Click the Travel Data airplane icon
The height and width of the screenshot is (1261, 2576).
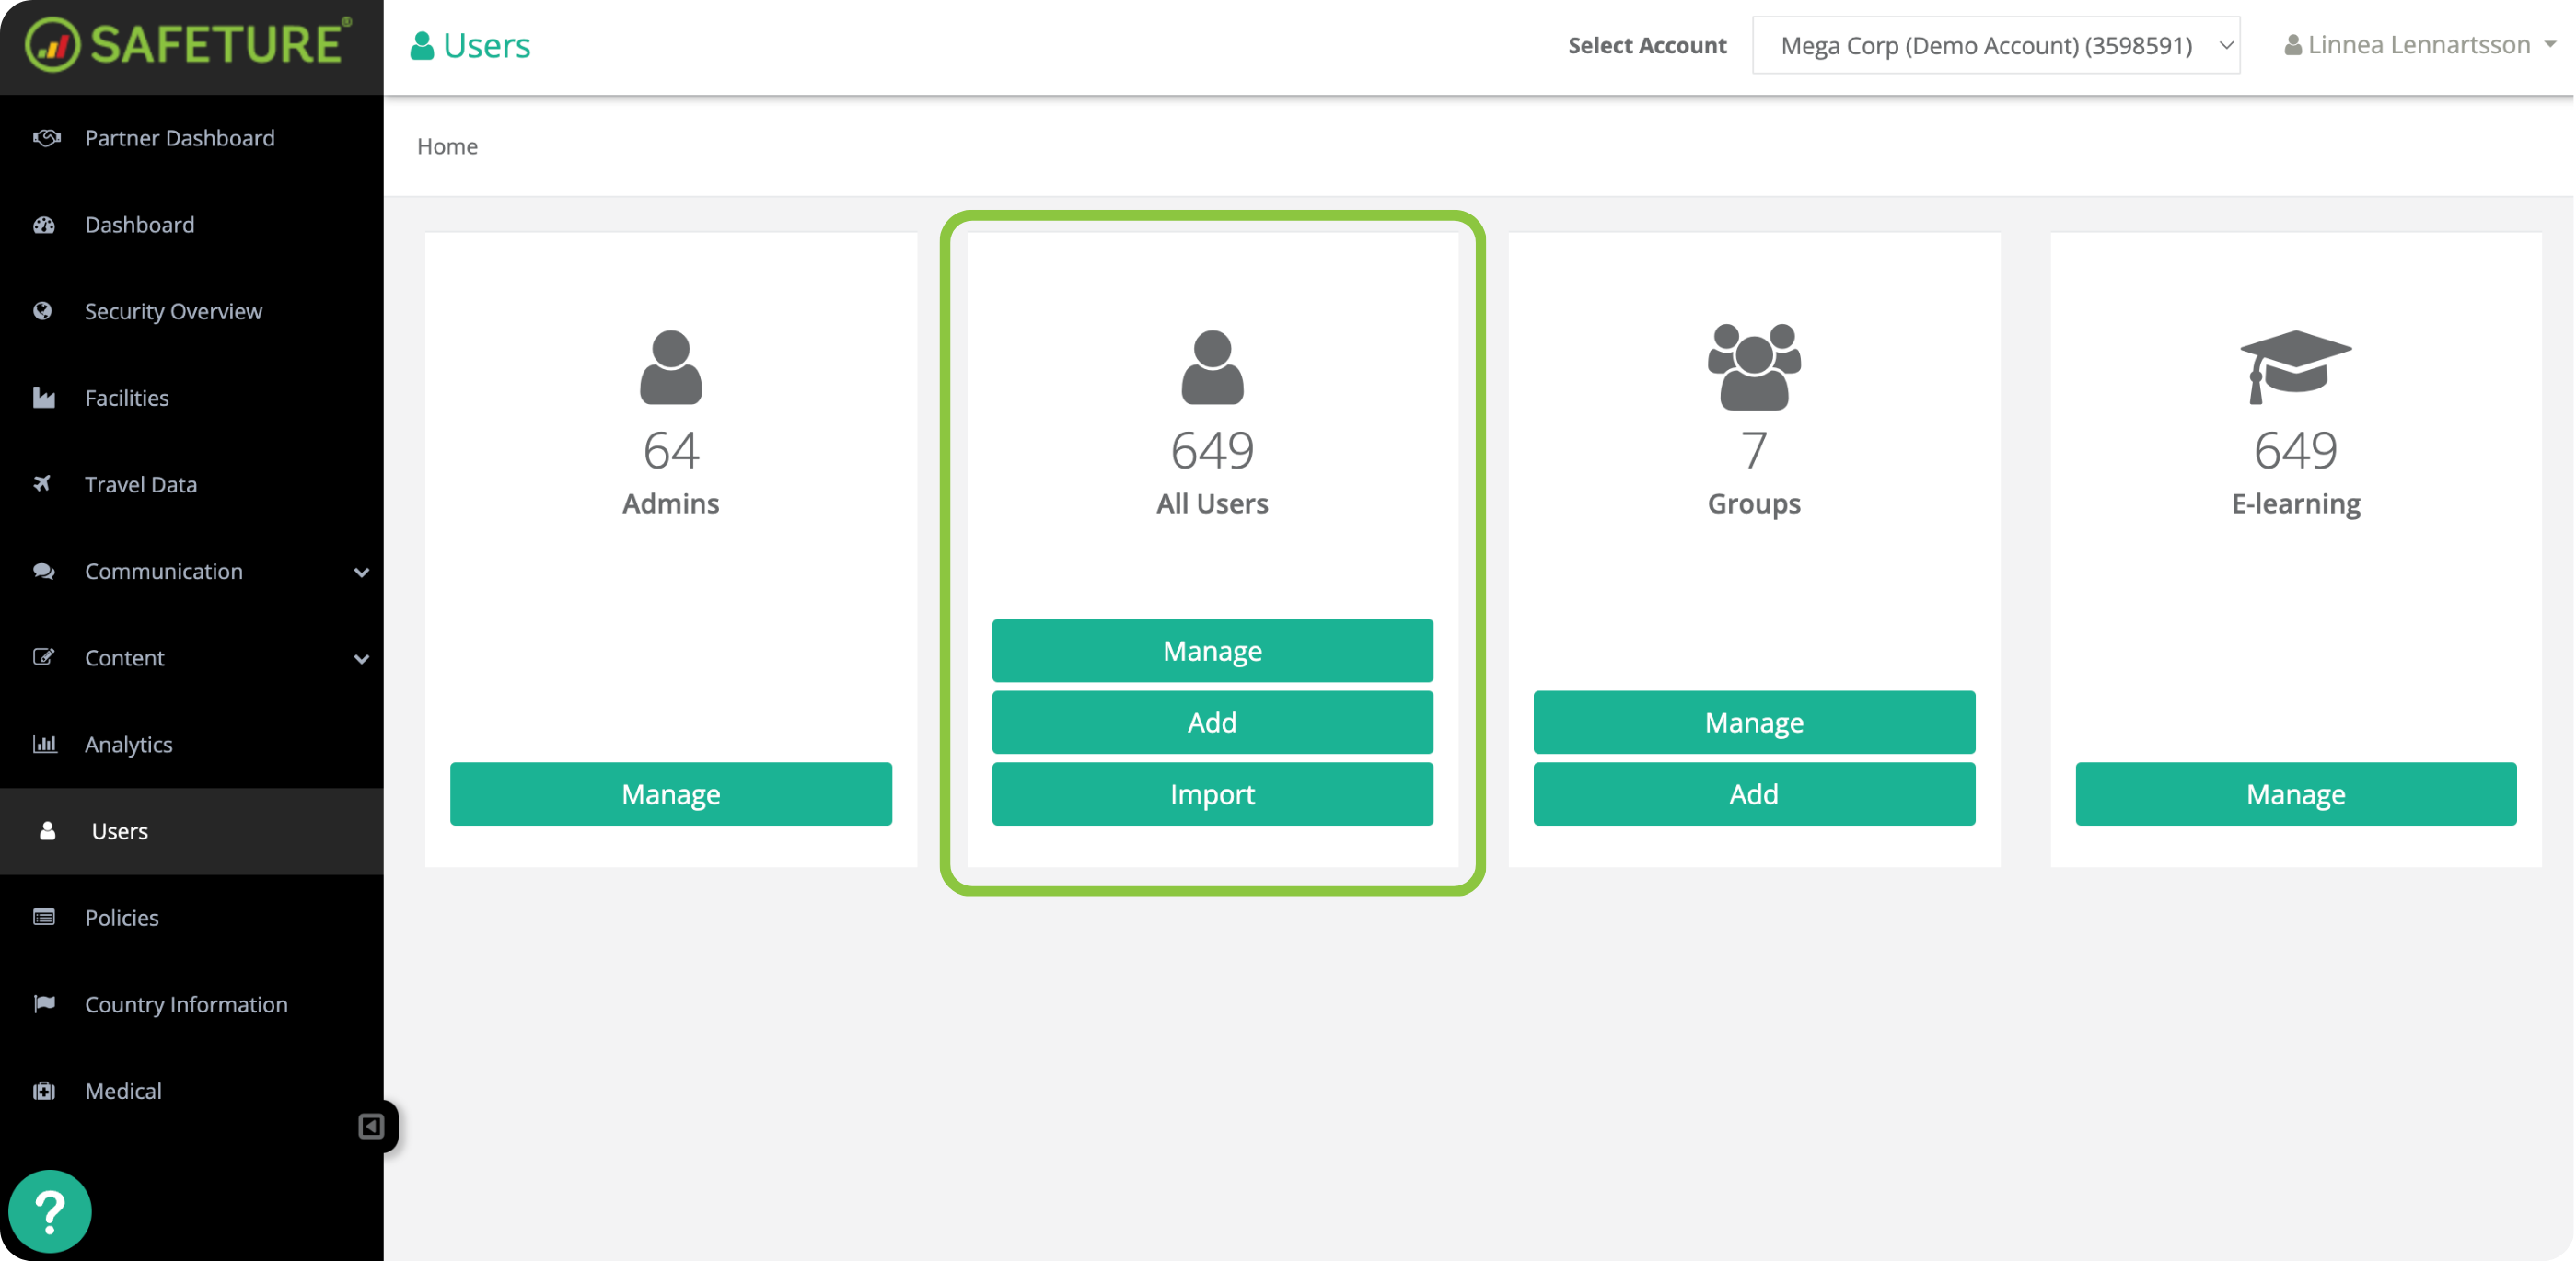(44, 484)
